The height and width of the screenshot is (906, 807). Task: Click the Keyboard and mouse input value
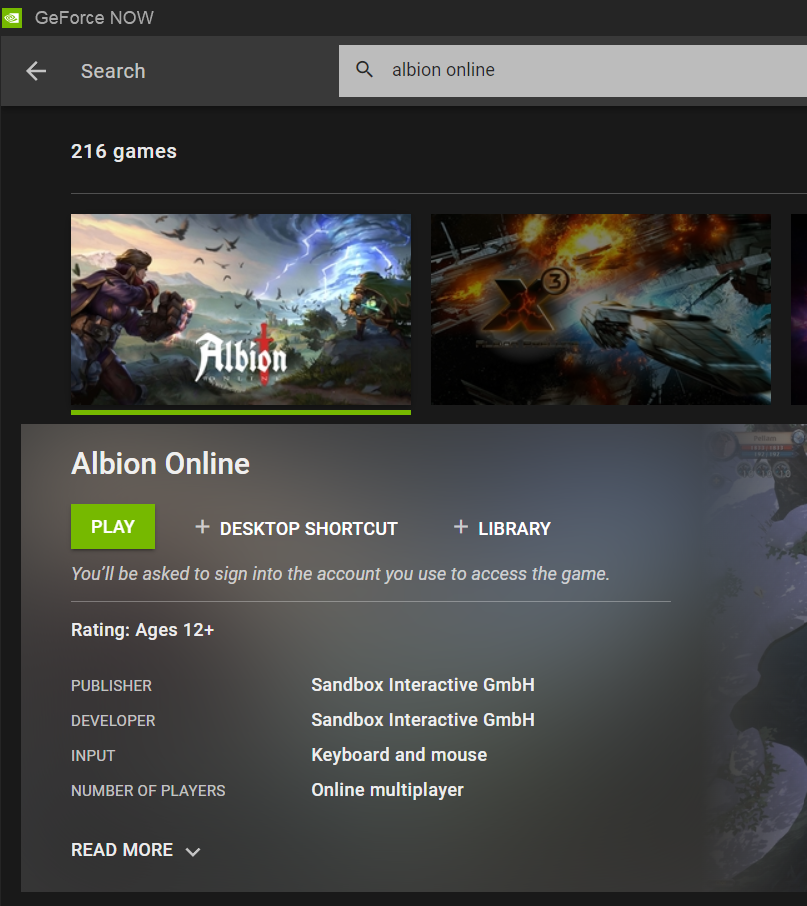coord(399,755)
